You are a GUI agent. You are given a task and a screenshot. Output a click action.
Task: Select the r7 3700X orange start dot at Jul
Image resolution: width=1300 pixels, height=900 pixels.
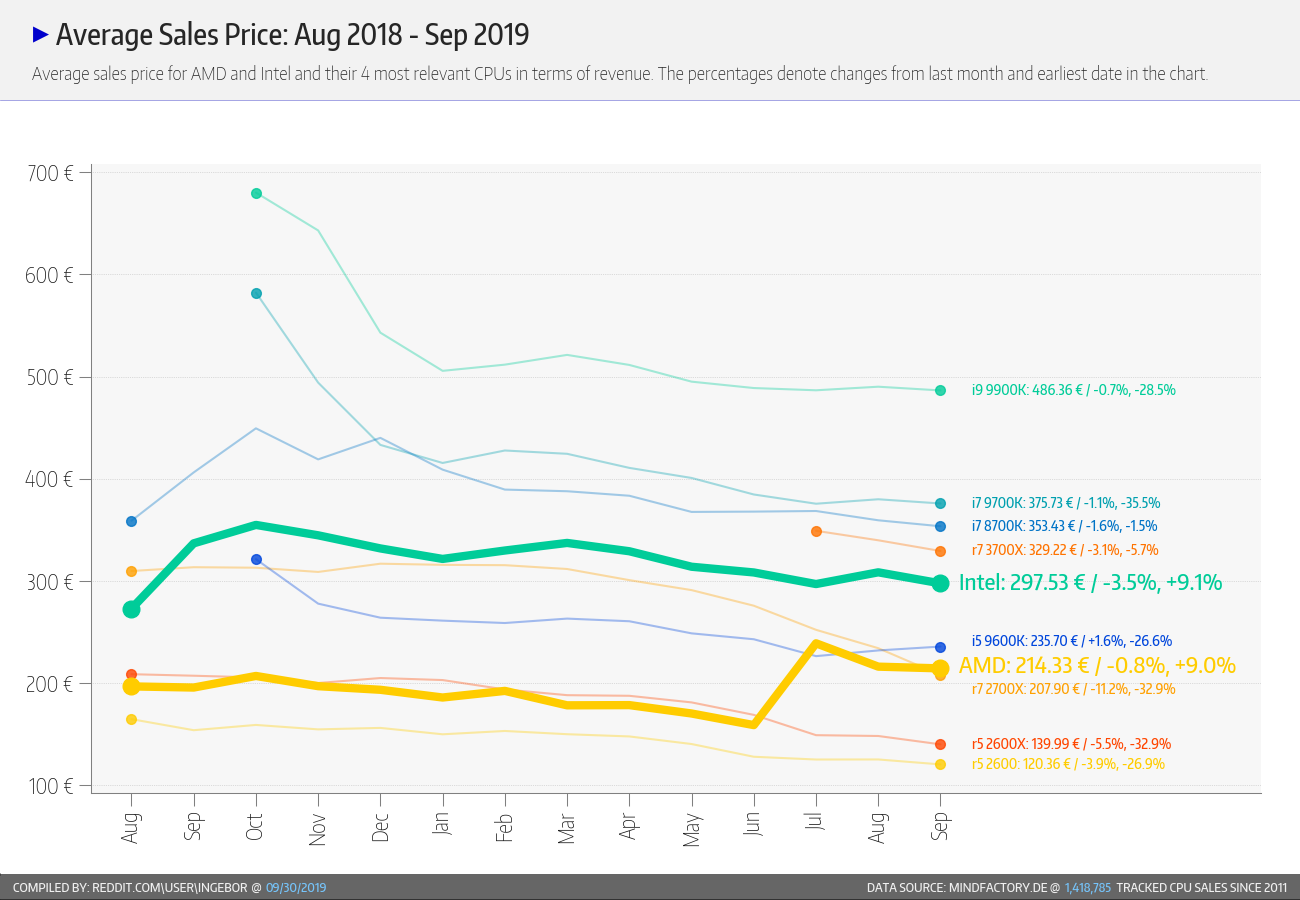[816, 531]
